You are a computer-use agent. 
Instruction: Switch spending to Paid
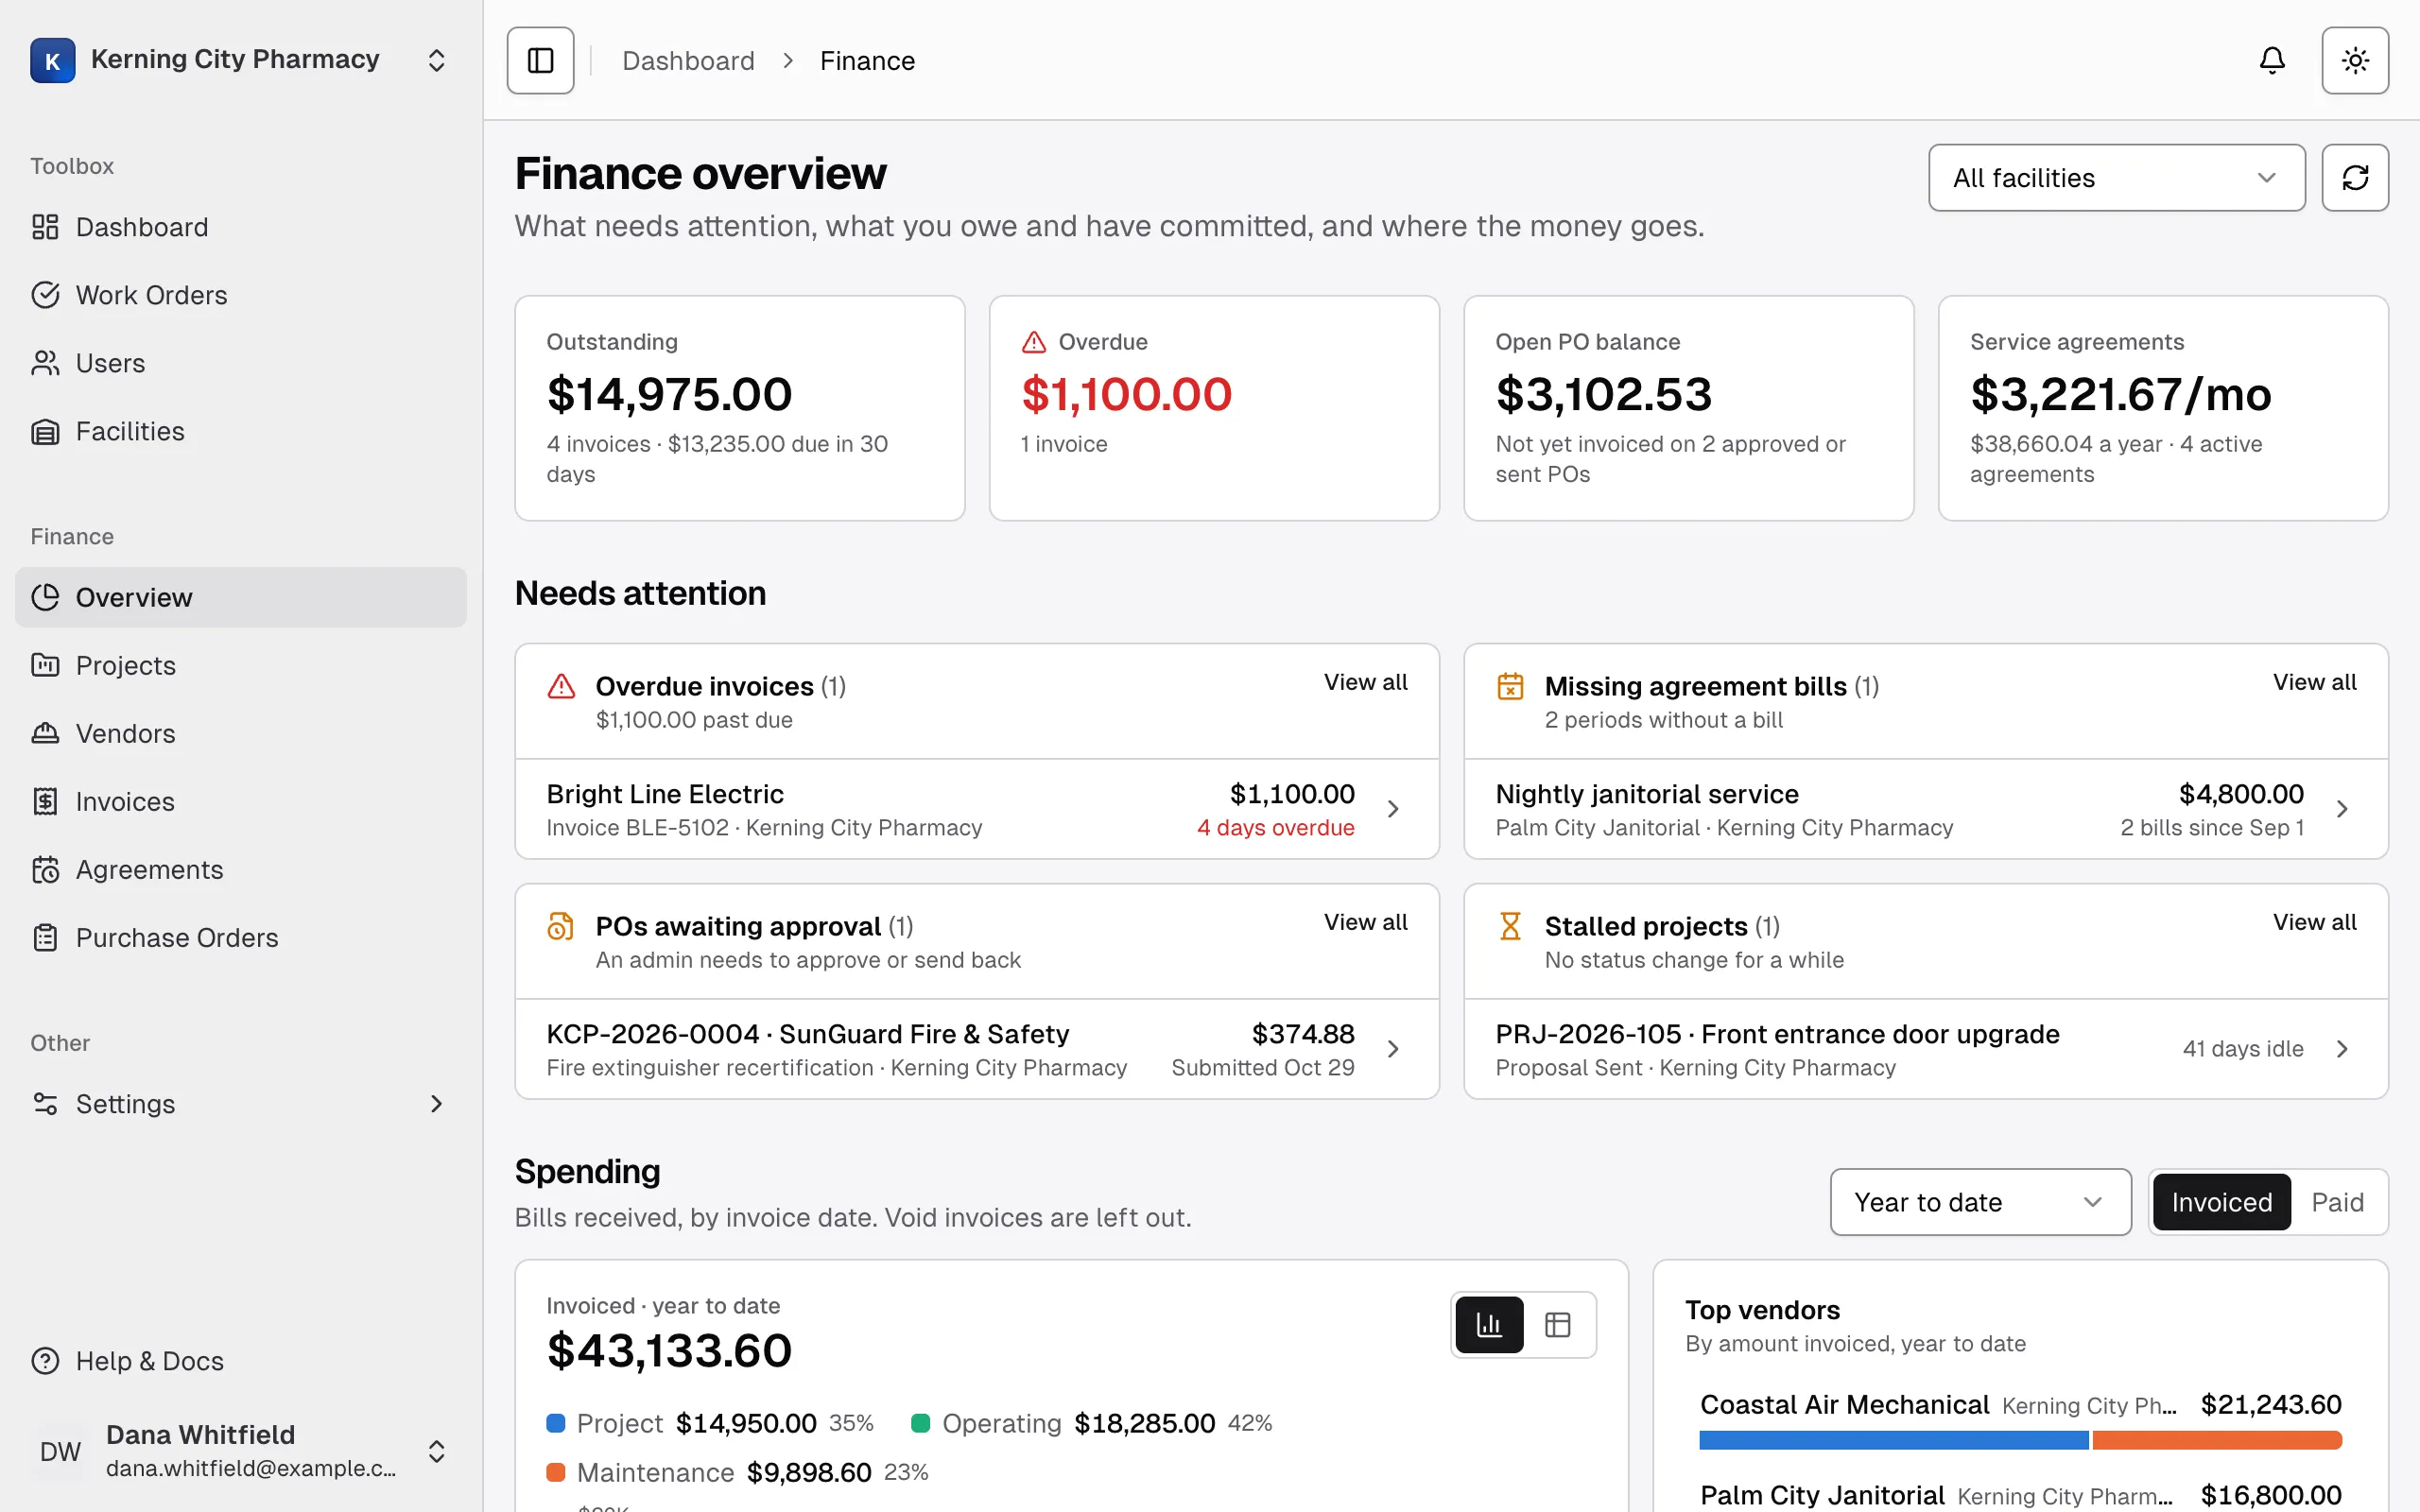[2337, 1202]
